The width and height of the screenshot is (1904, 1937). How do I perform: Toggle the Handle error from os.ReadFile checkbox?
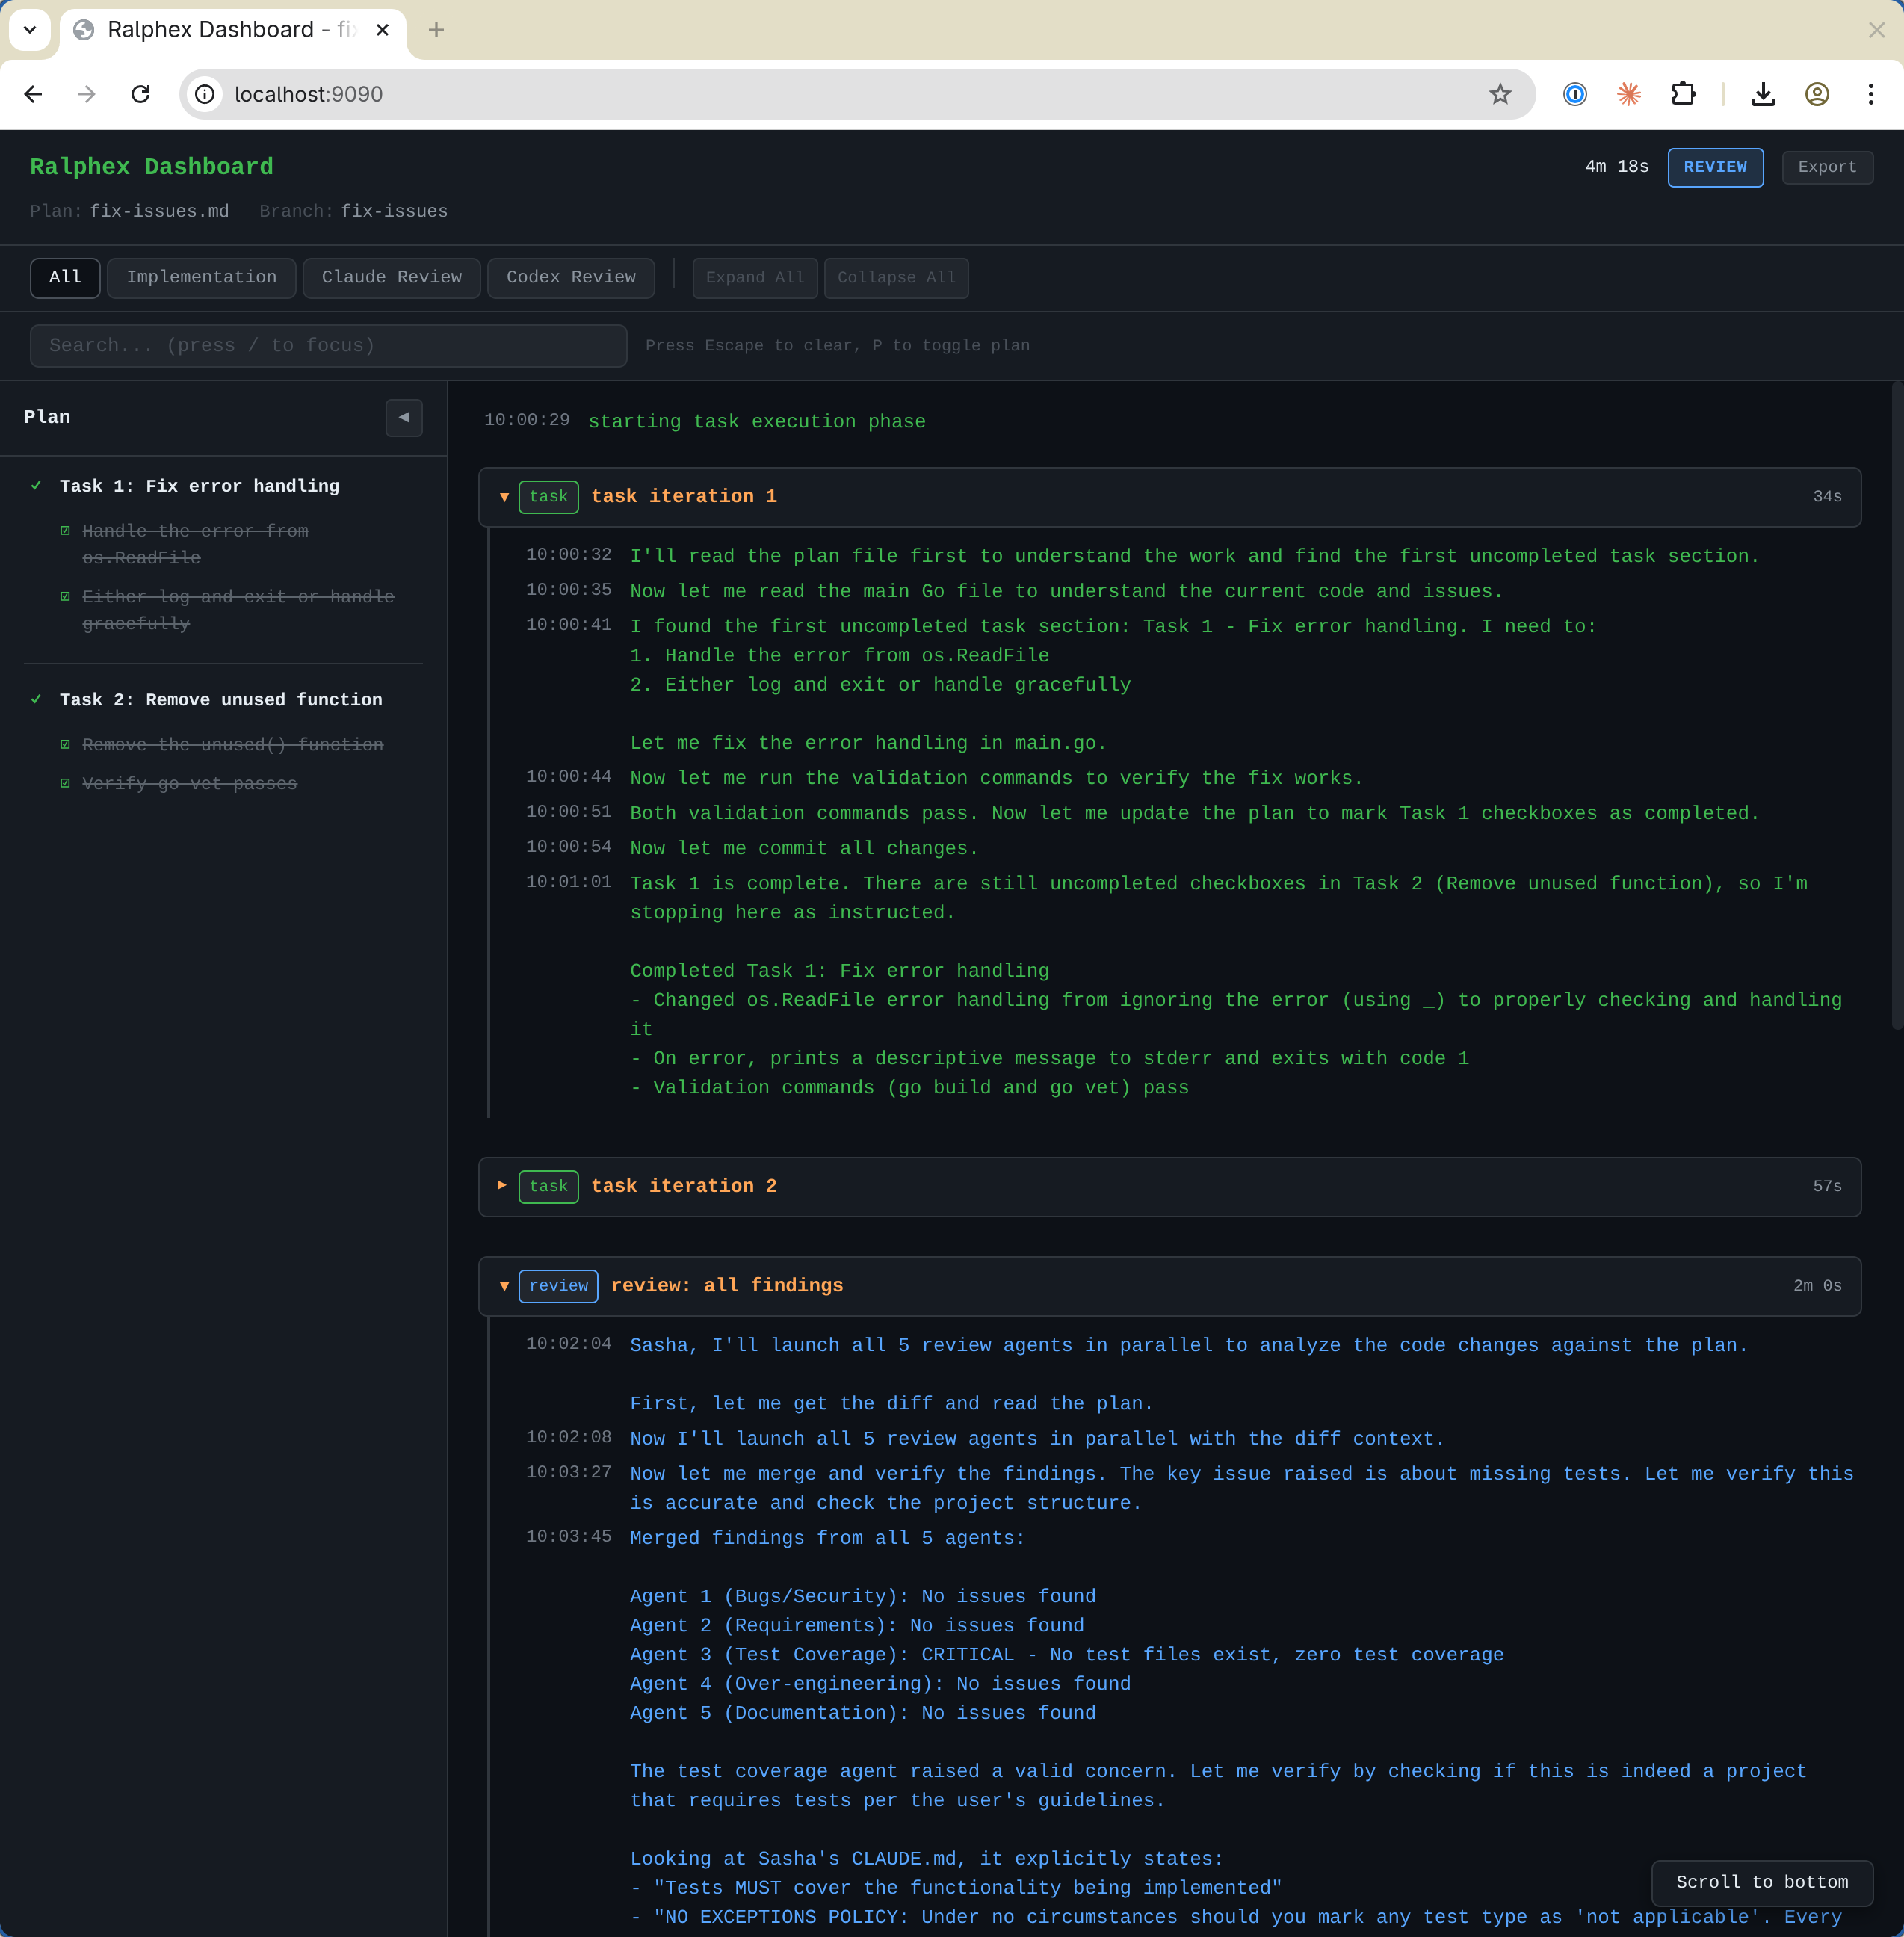(66, 531)
